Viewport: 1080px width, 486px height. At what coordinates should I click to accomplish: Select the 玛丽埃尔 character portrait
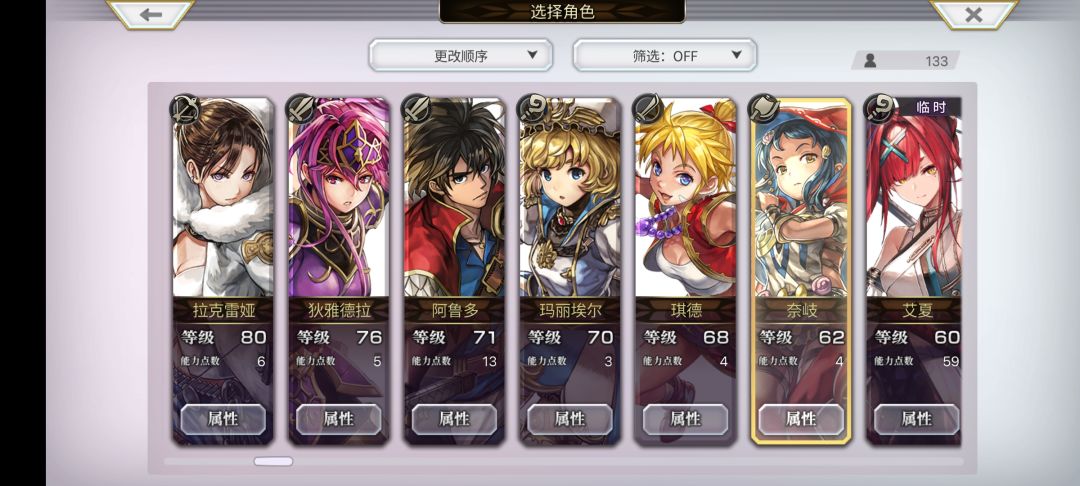570,198
